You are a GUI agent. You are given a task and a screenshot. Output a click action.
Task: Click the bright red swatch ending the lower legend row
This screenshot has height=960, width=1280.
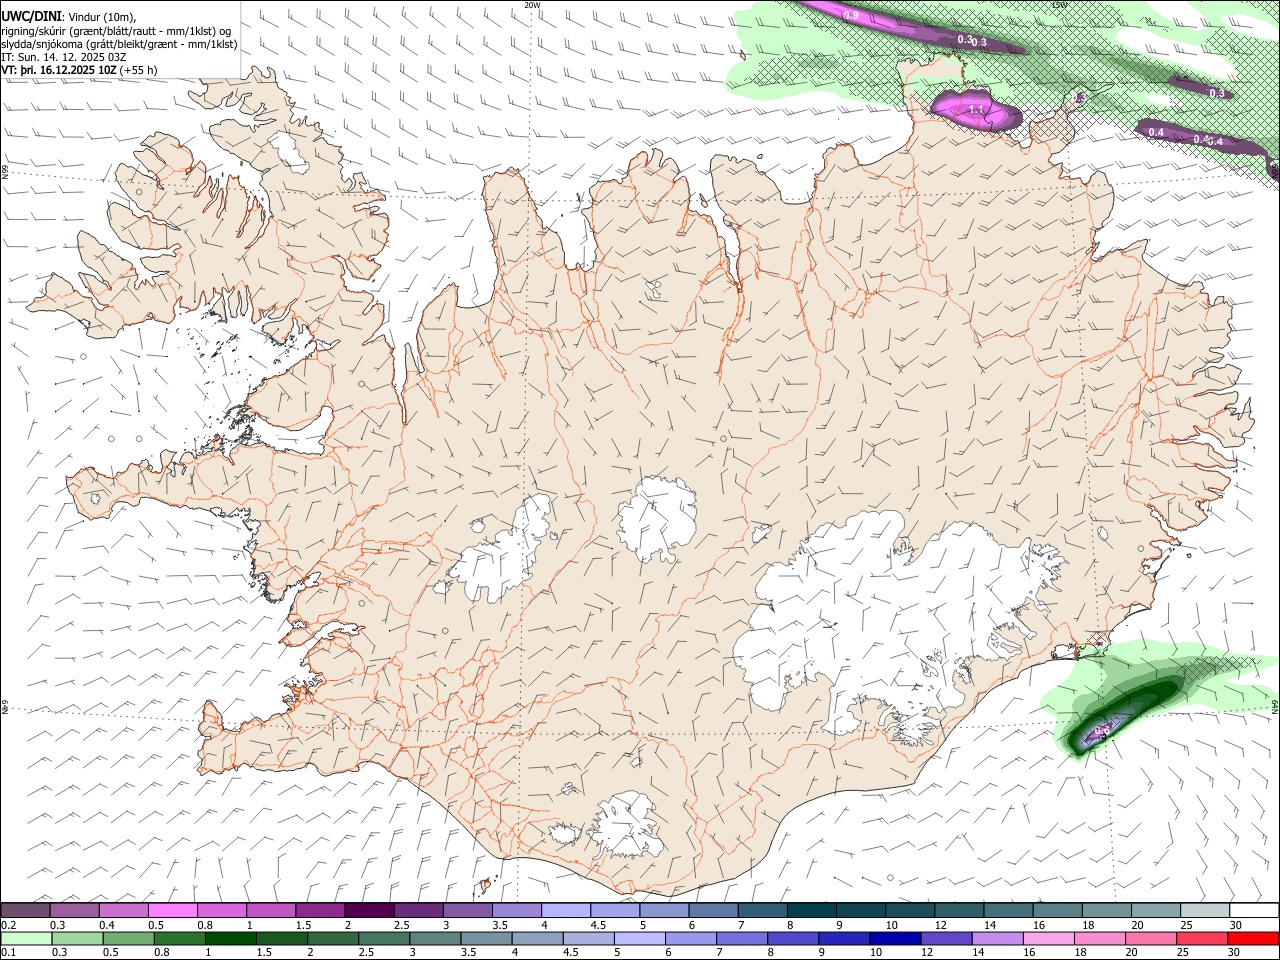1253,939
